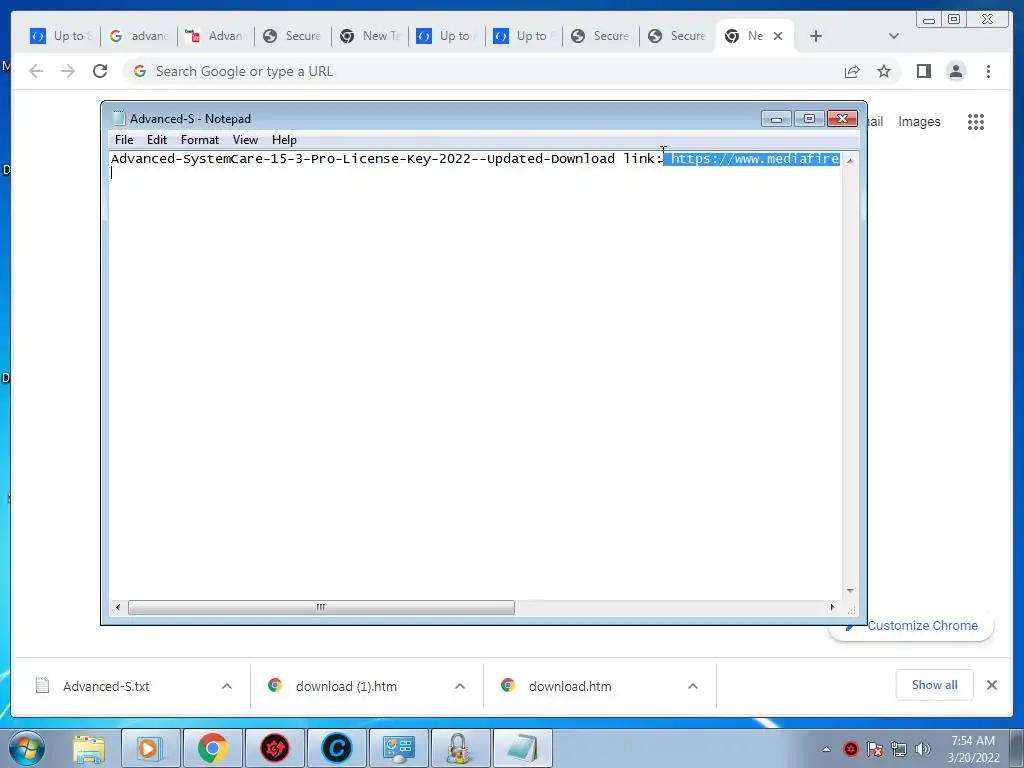Open Notepad Help menu
This screenshot has height=768, width=1024.
[284, 140]
